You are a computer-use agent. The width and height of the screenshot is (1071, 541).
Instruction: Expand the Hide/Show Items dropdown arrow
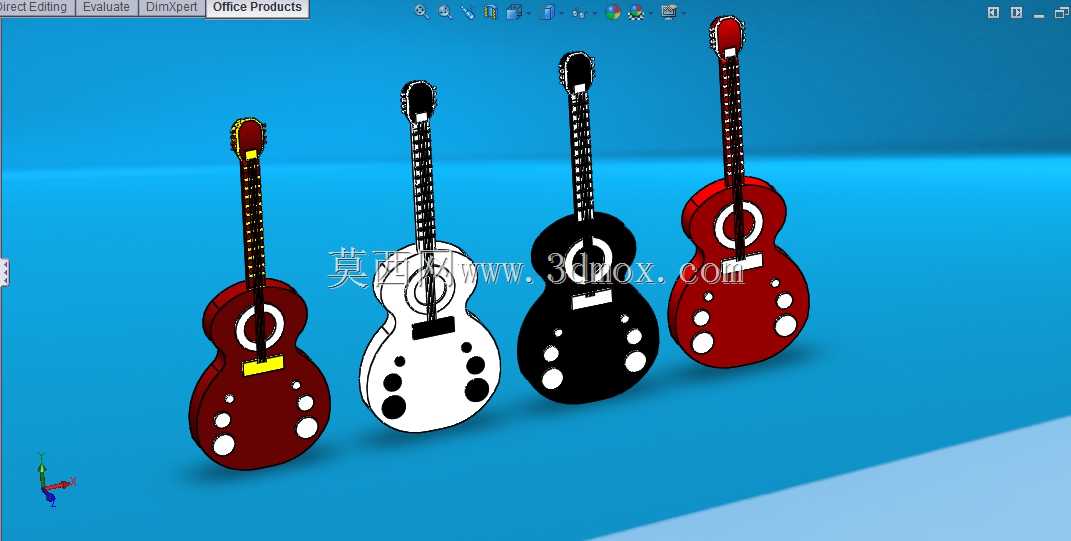tap(594, 13)
